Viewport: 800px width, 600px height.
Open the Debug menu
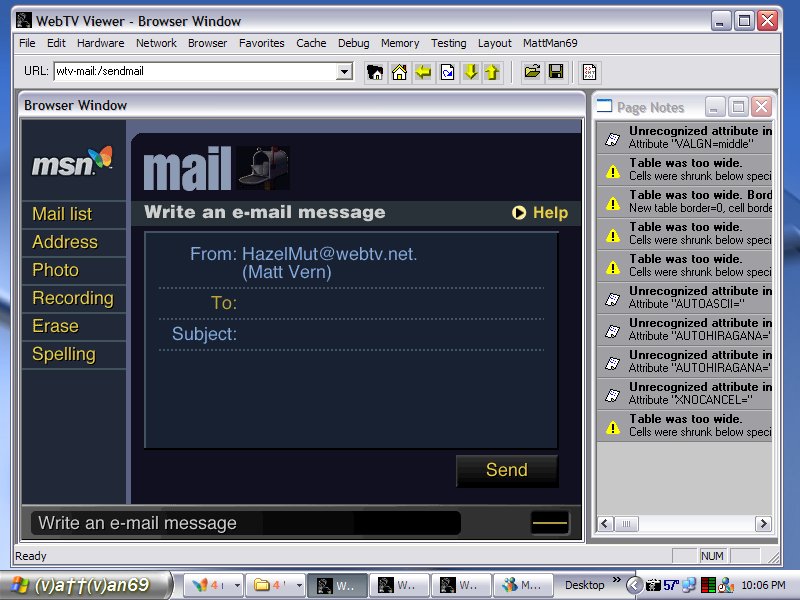pos(354,43)
